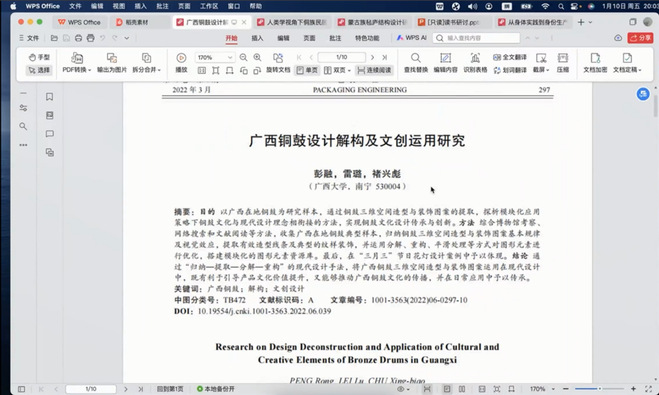Open the 编辑内容 edit tool
659x395 pixels.
(x=445, y=63)
